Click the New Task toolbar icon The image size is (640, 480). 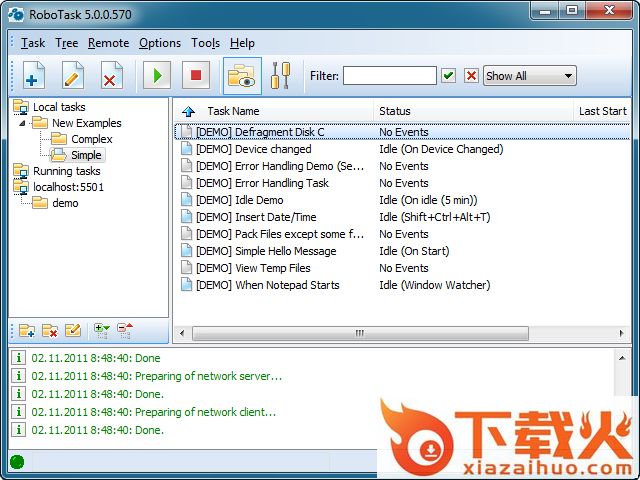click(x=34, y=76)
